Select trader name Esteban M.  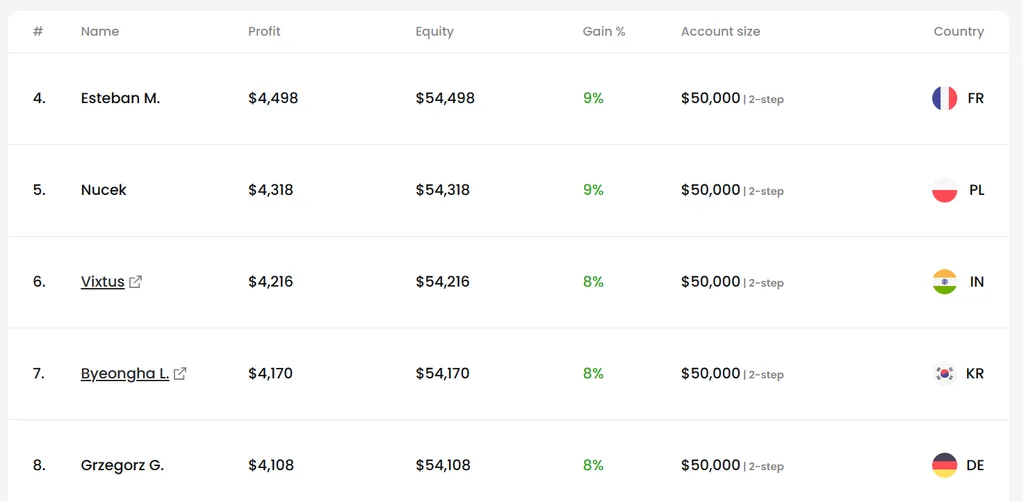tap(120, 99)
